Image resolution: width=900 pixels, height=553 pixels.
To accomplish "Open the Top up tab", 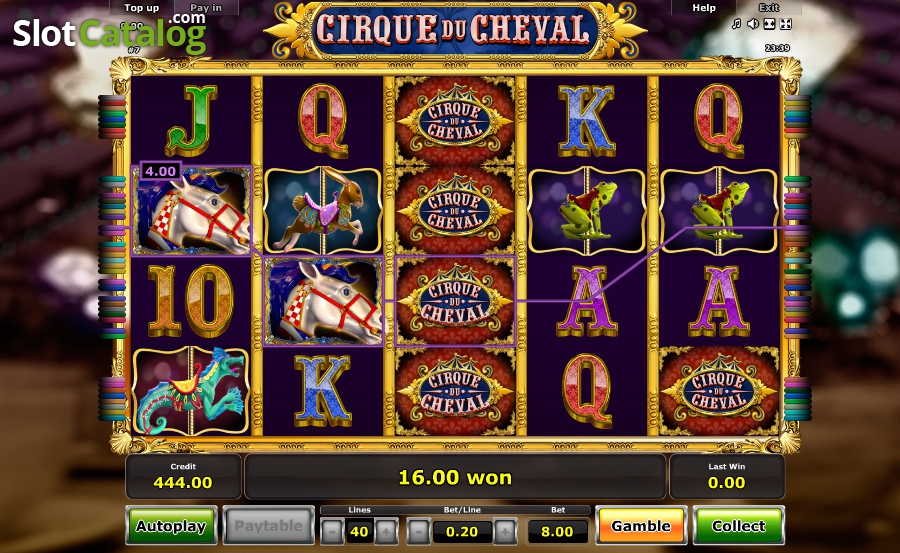I will [142, 7].
